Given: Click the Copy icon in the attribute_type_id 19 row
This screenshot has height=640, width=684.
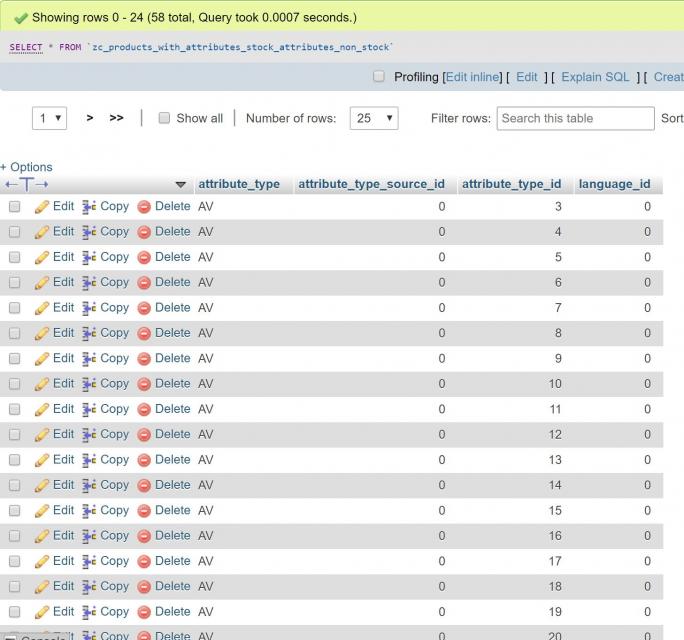Looking at the screenshot, I should point(89,612).
